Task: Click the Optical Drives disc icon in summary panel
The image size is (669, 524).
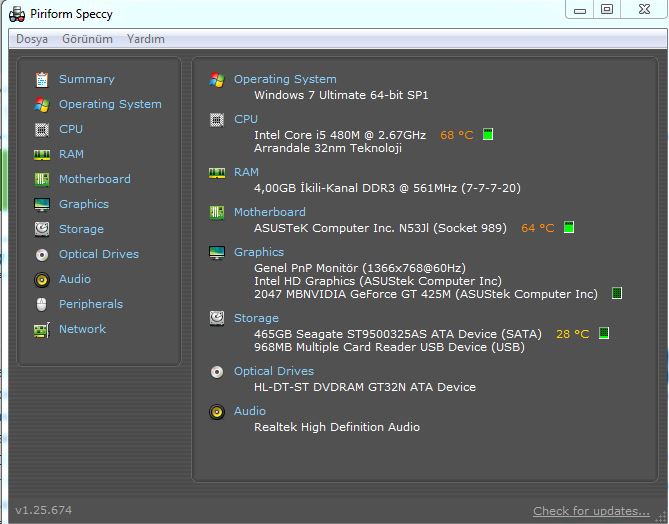Action: [217, 372]
